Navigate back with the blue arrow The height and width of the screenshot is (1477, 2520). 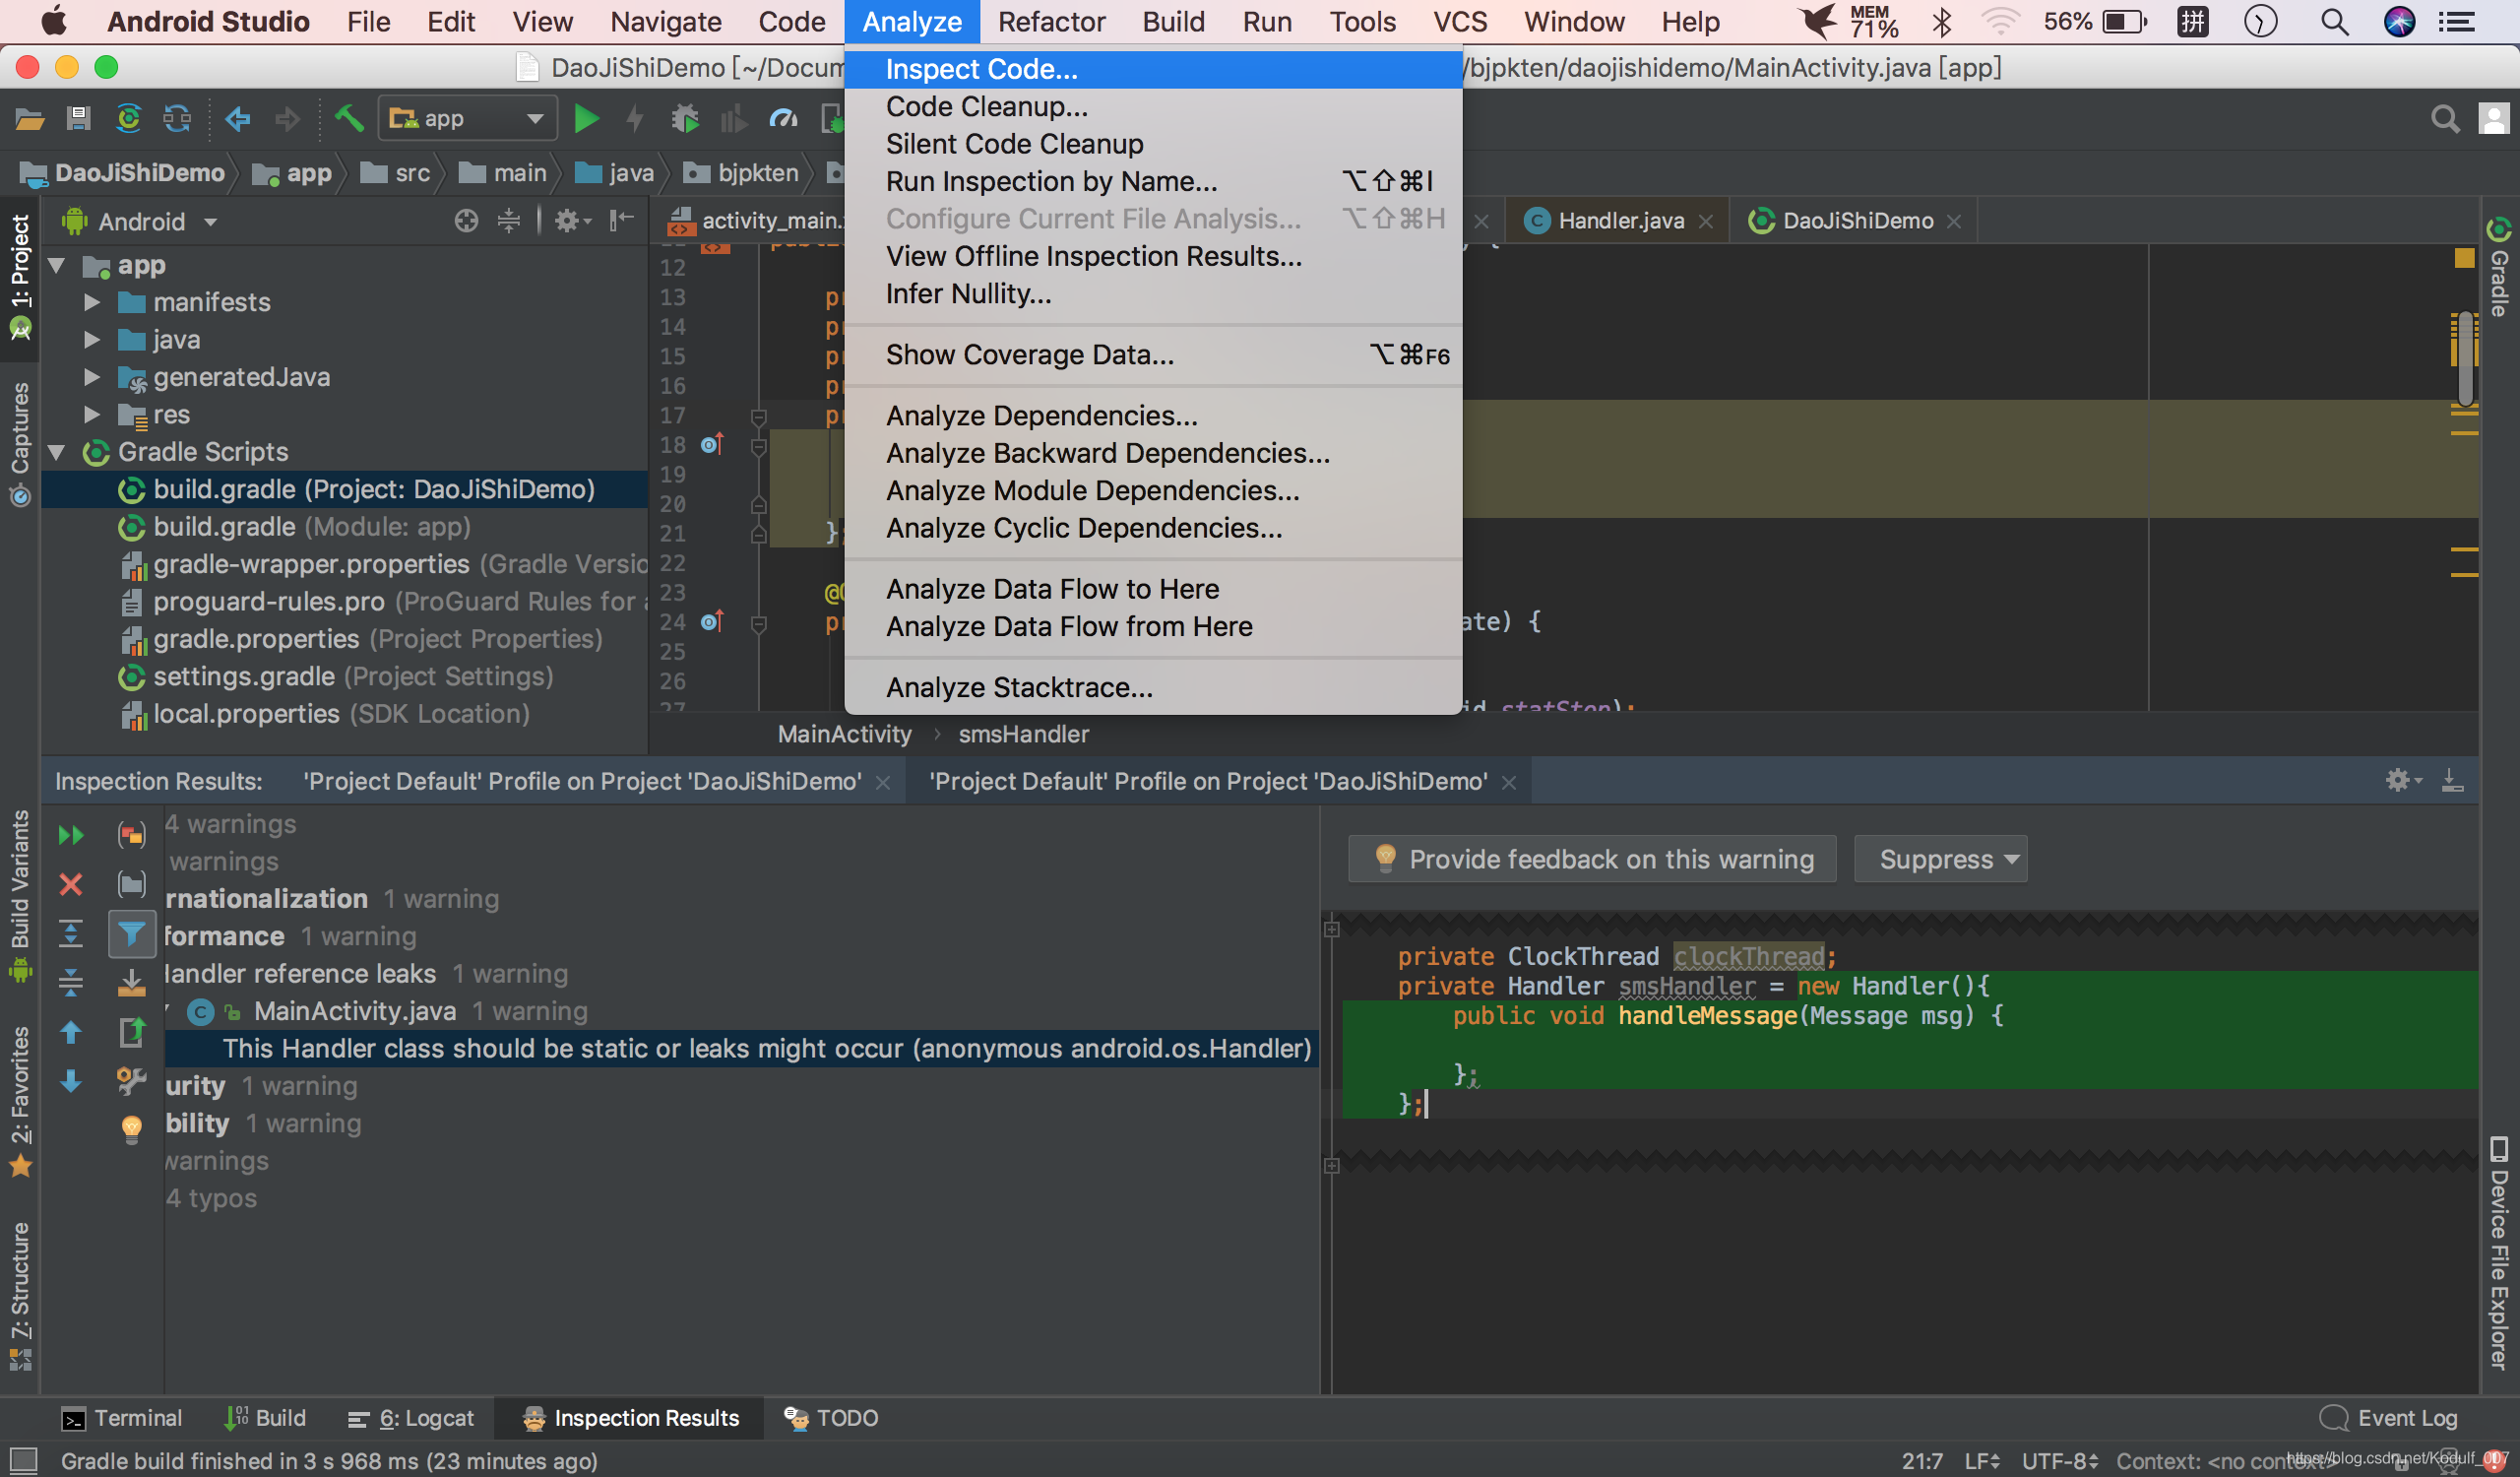pyautogui.click(x=237, y=119)
